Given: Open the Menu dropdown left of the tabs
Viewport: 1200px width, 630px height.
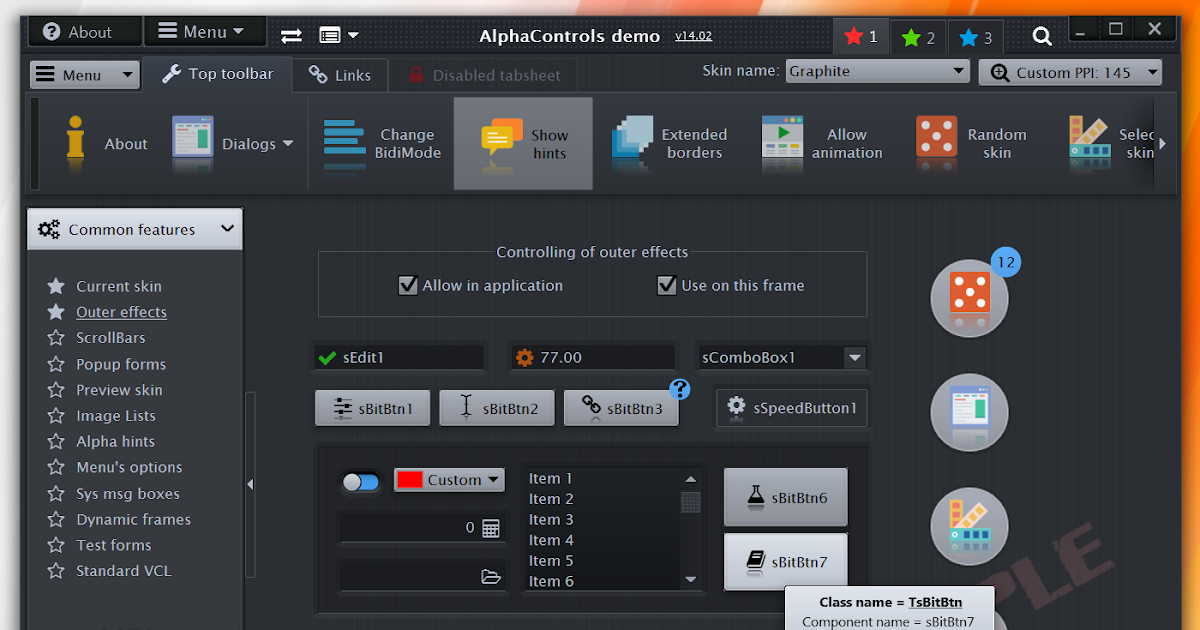Looking at the screenshot, I should (84, 75).
